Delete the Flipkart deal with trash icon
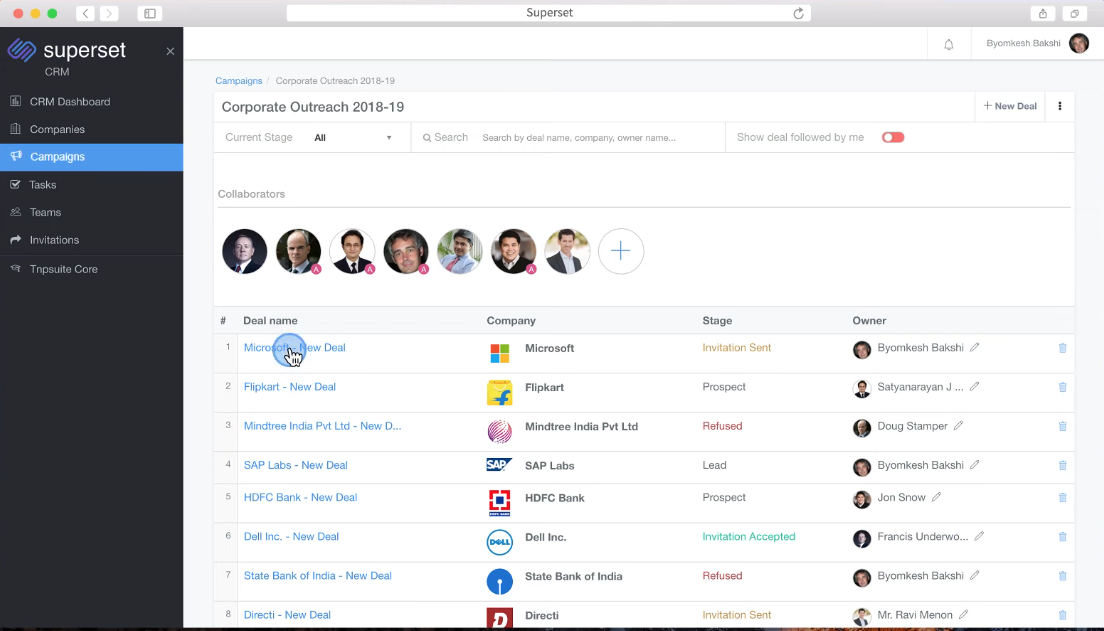 coord(1062,387)
